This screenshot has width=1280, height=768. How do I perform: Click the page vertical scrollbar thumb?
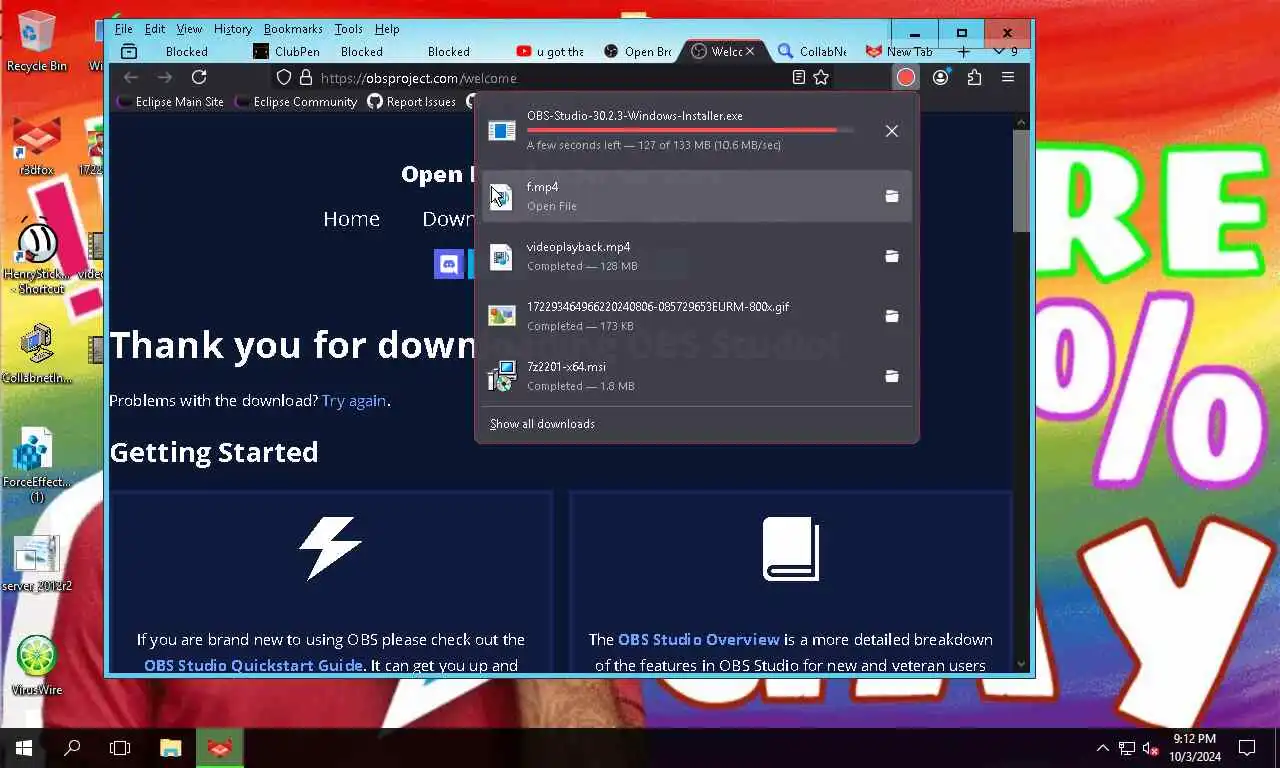click(1021, 180)
